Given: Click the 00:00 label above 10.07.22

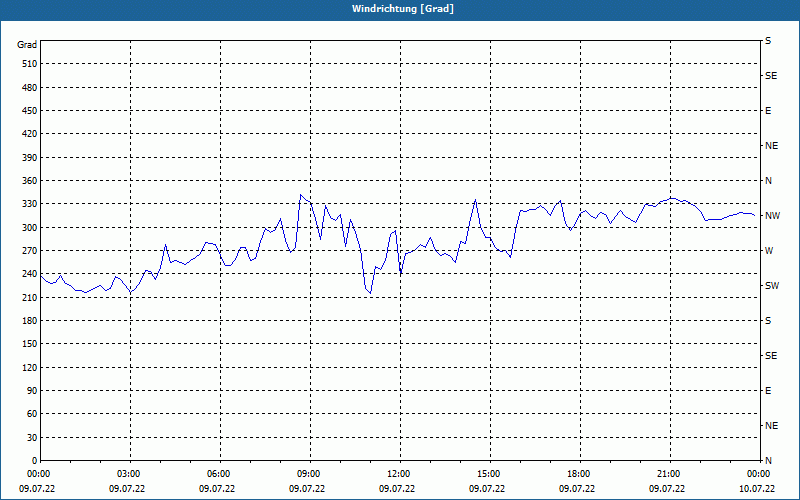Looking at the screenshot, I should click(x=758, y=474).
